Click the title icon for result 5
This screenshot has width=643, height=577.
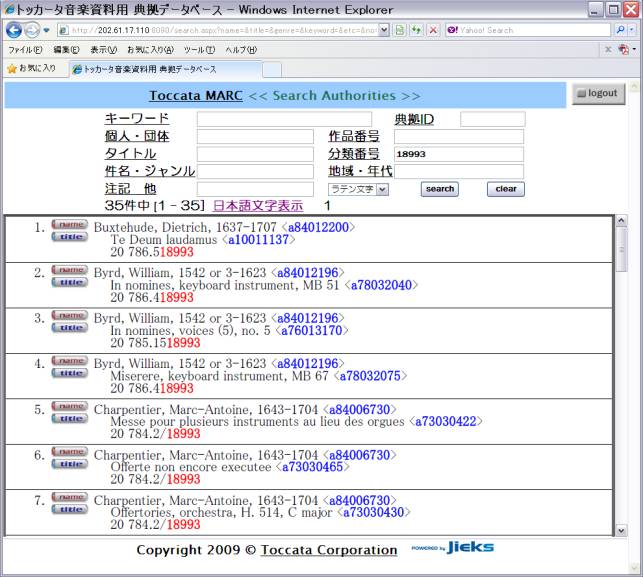(69, 419)
